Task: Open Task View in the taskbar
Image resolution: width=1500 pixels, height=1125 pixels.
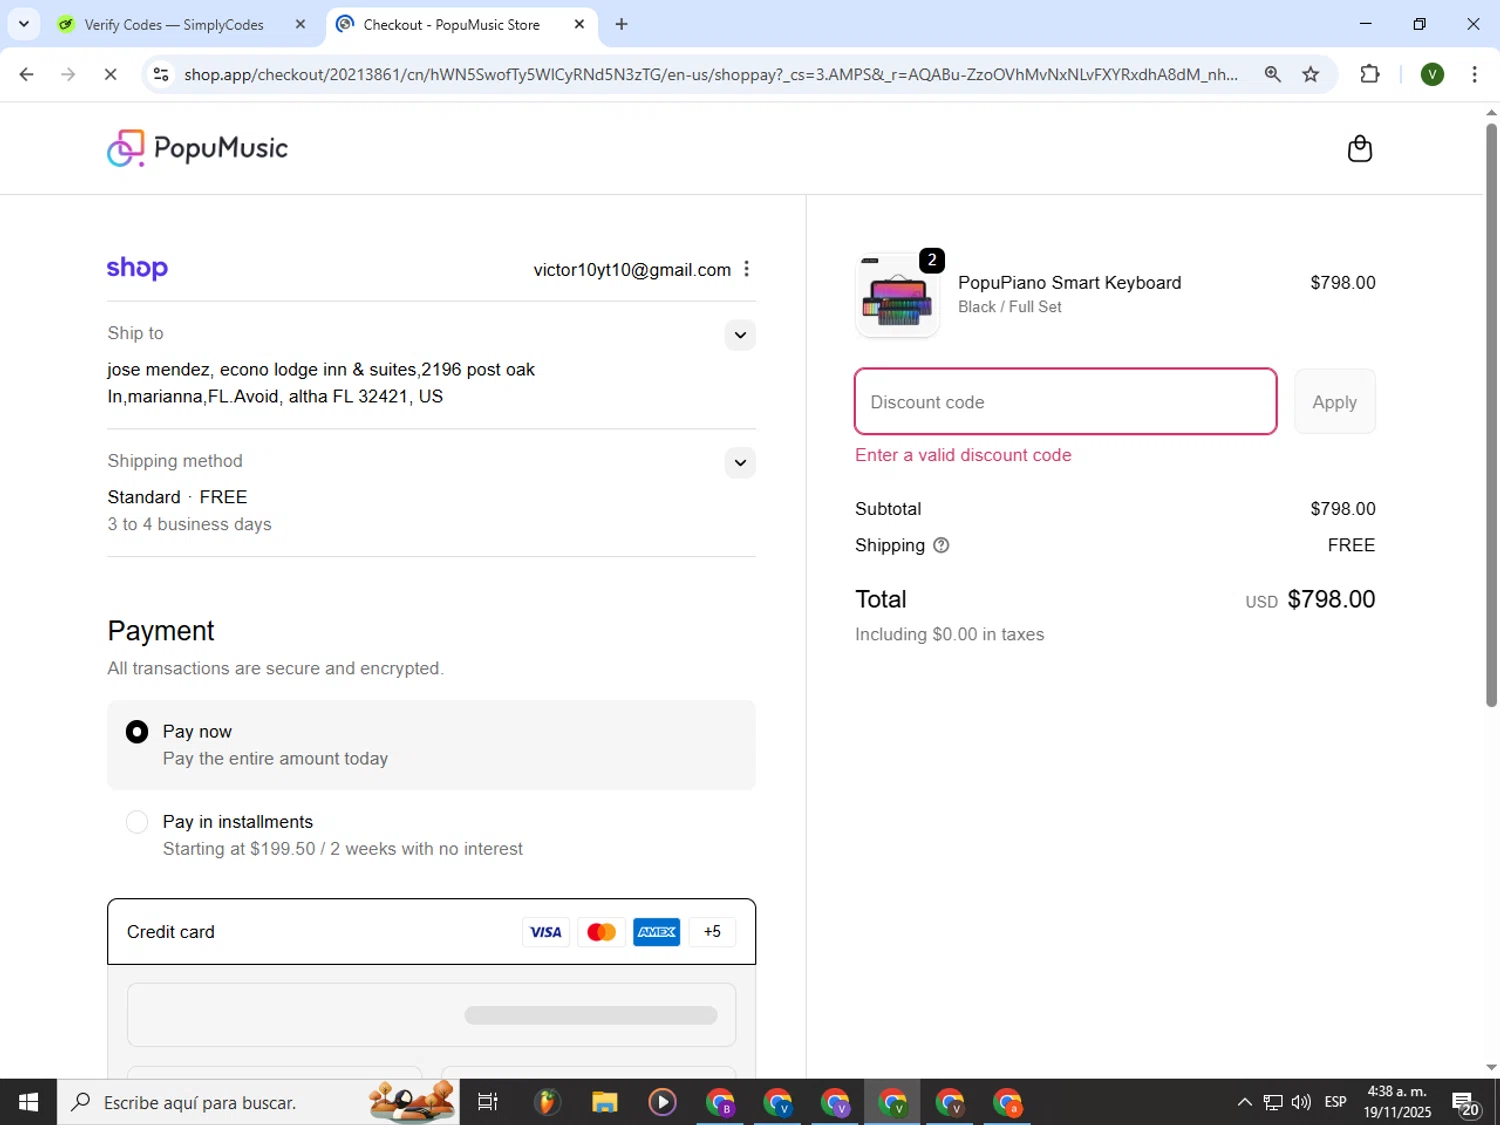Action: [x=488, y=1102]
